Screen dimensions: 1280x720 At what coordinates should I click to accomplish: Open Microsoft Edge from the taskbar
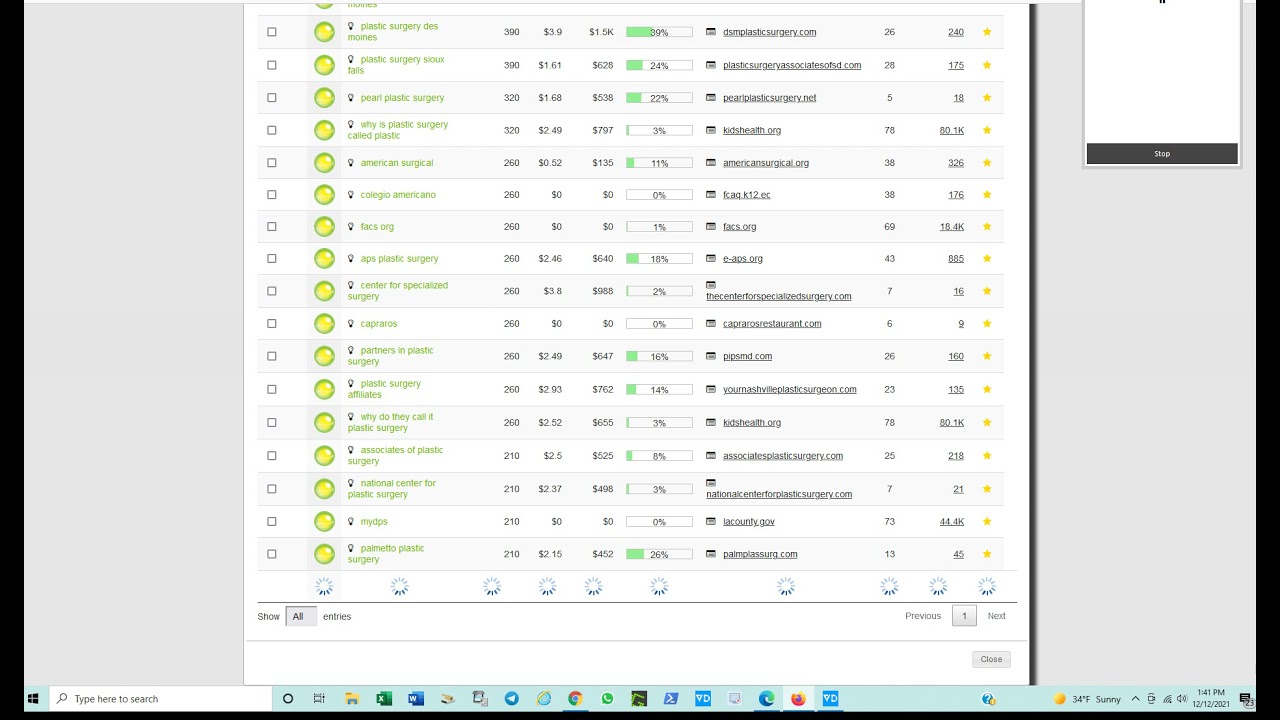[766, 699]
